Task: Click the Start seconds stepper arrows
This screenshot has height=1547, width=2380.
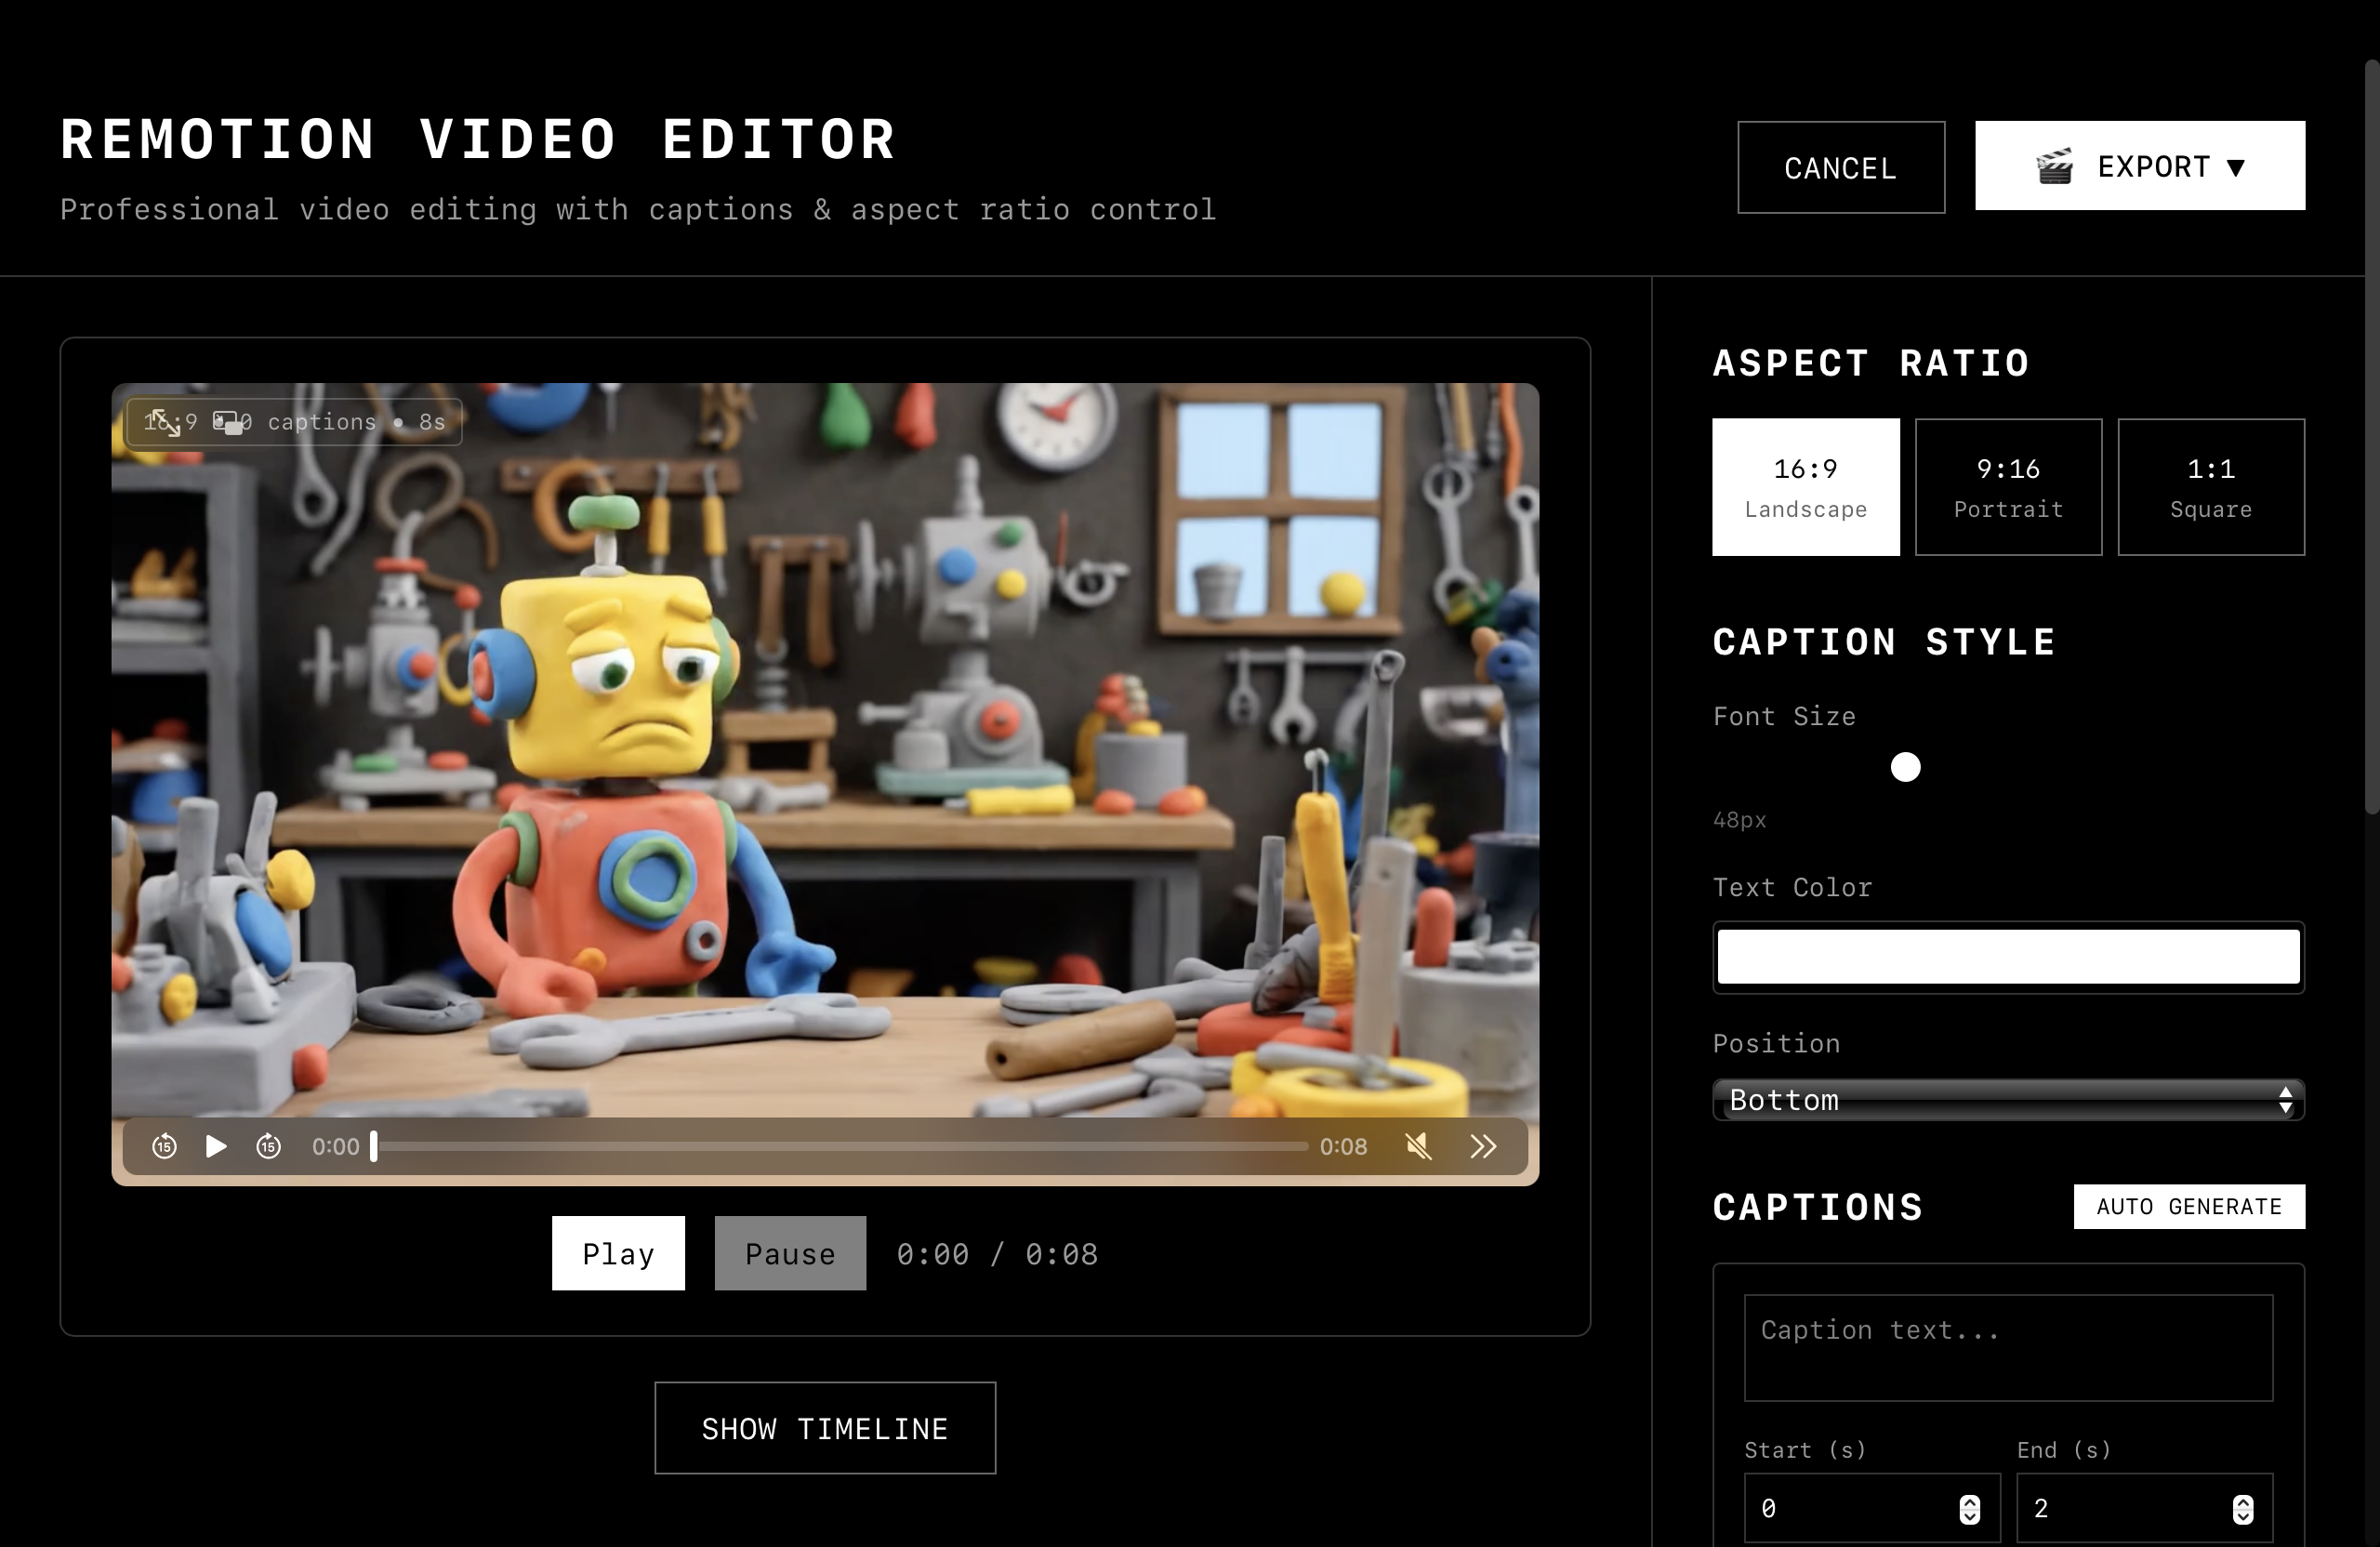Action: [1969, 1509]
